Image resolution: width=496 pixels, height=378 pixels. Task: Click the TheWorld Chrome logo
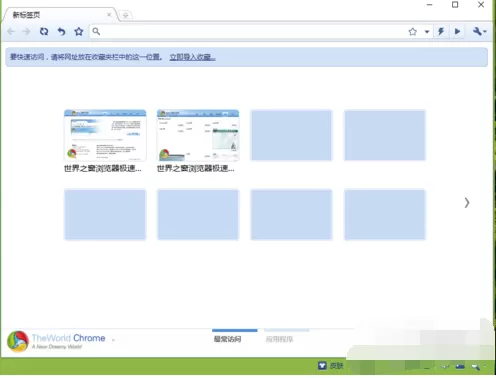[18, 341]
